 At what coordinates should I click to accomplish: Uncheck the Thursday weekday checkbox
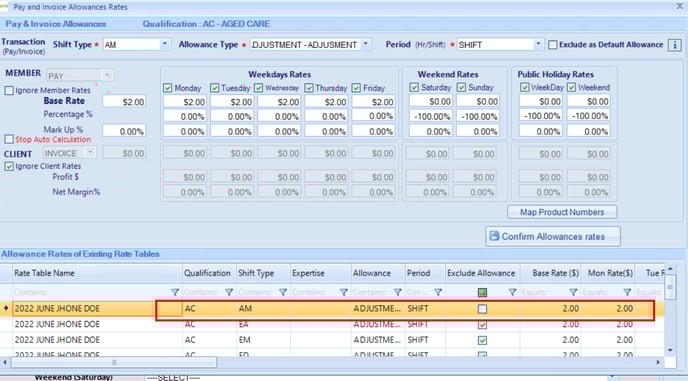click(x=309, y=88)
